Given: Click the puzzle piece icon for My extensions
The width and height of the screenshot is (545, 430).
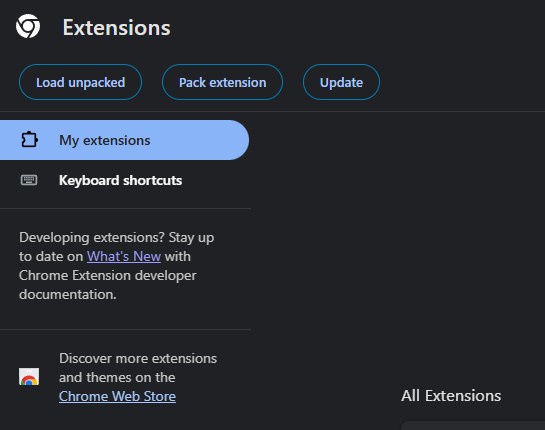Looking at the screenshot, I should tap(29, 140).
